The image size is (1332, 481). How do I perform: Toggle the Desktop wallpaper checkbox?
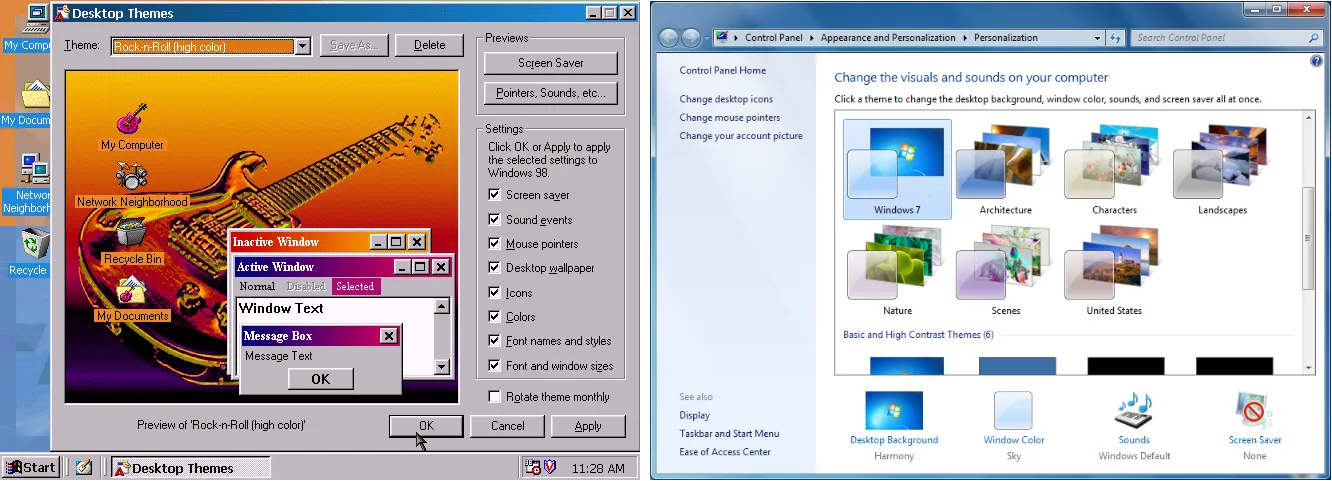[x=495, y=268]
